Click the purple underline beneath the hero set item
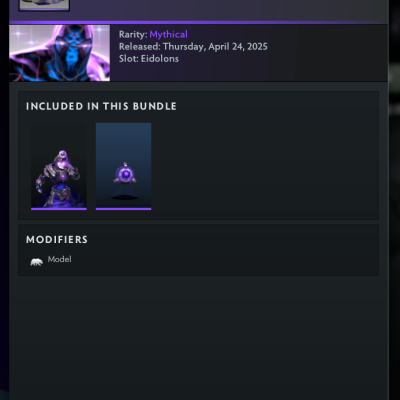 pos(59,209)
